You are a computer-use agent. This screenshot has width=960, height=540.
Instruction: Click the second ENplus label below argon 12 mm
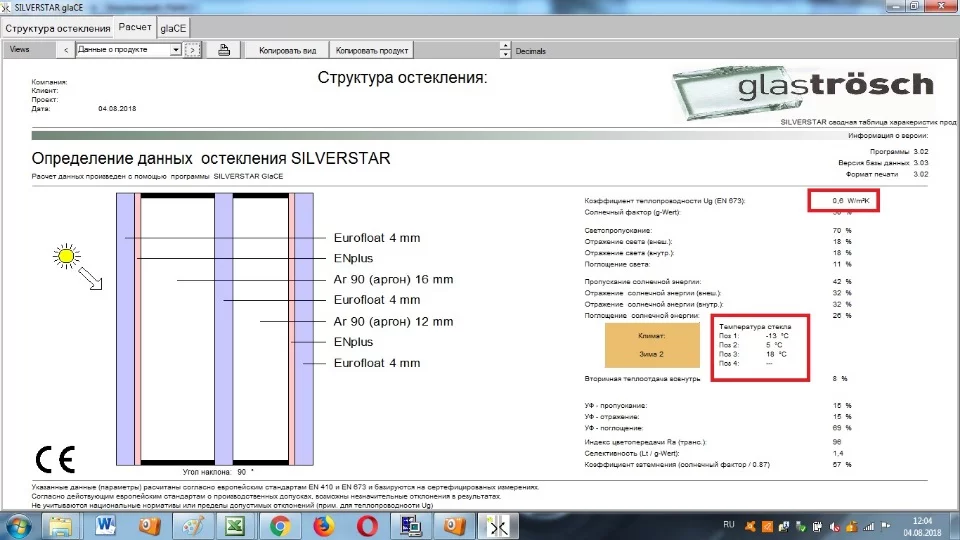coord(353,342)
